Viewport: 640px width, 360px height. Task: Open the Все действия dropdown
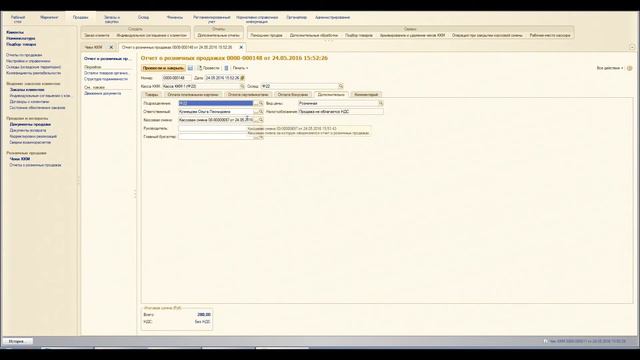610,68
